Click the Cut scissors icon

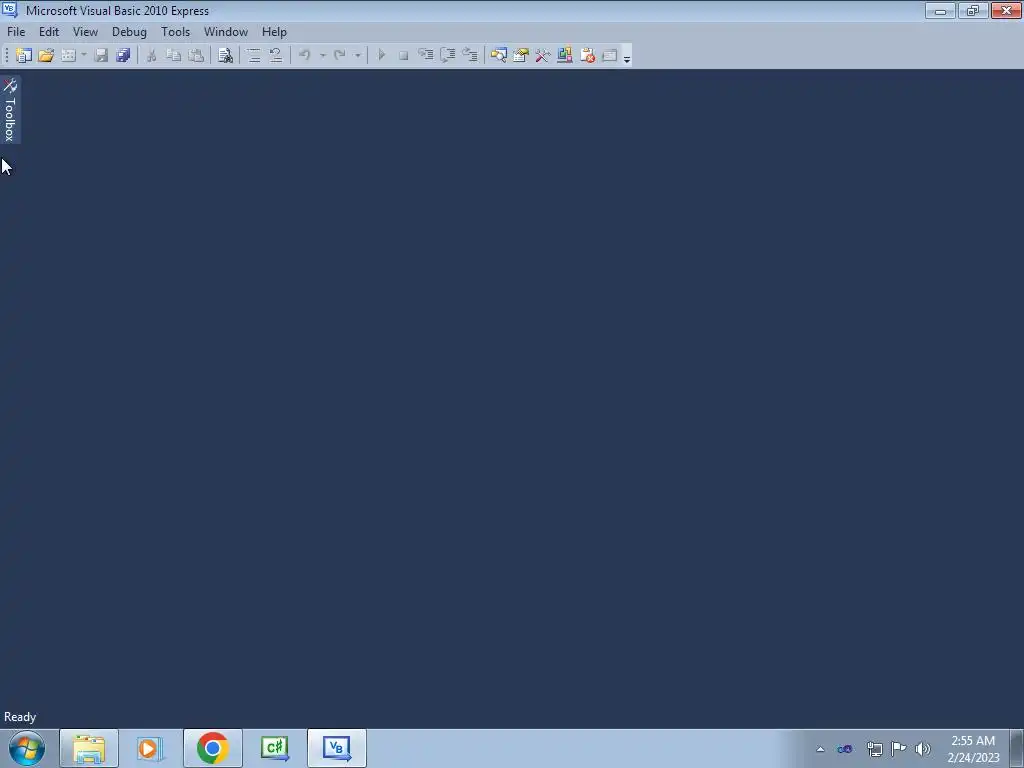[151, 56]
